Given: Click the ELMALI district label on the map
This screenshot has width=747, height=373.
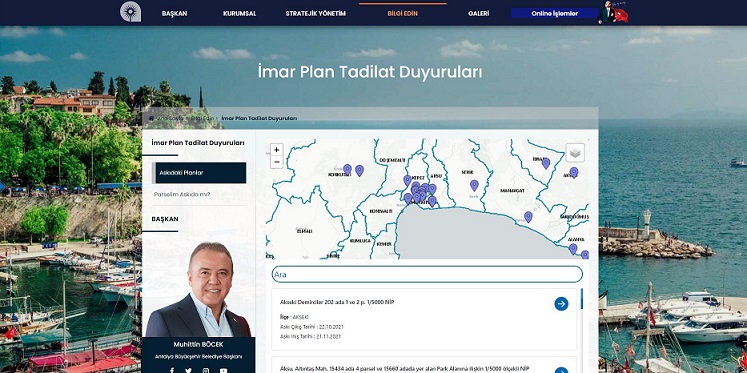Looking at the screenshot, I should [304, 231].
